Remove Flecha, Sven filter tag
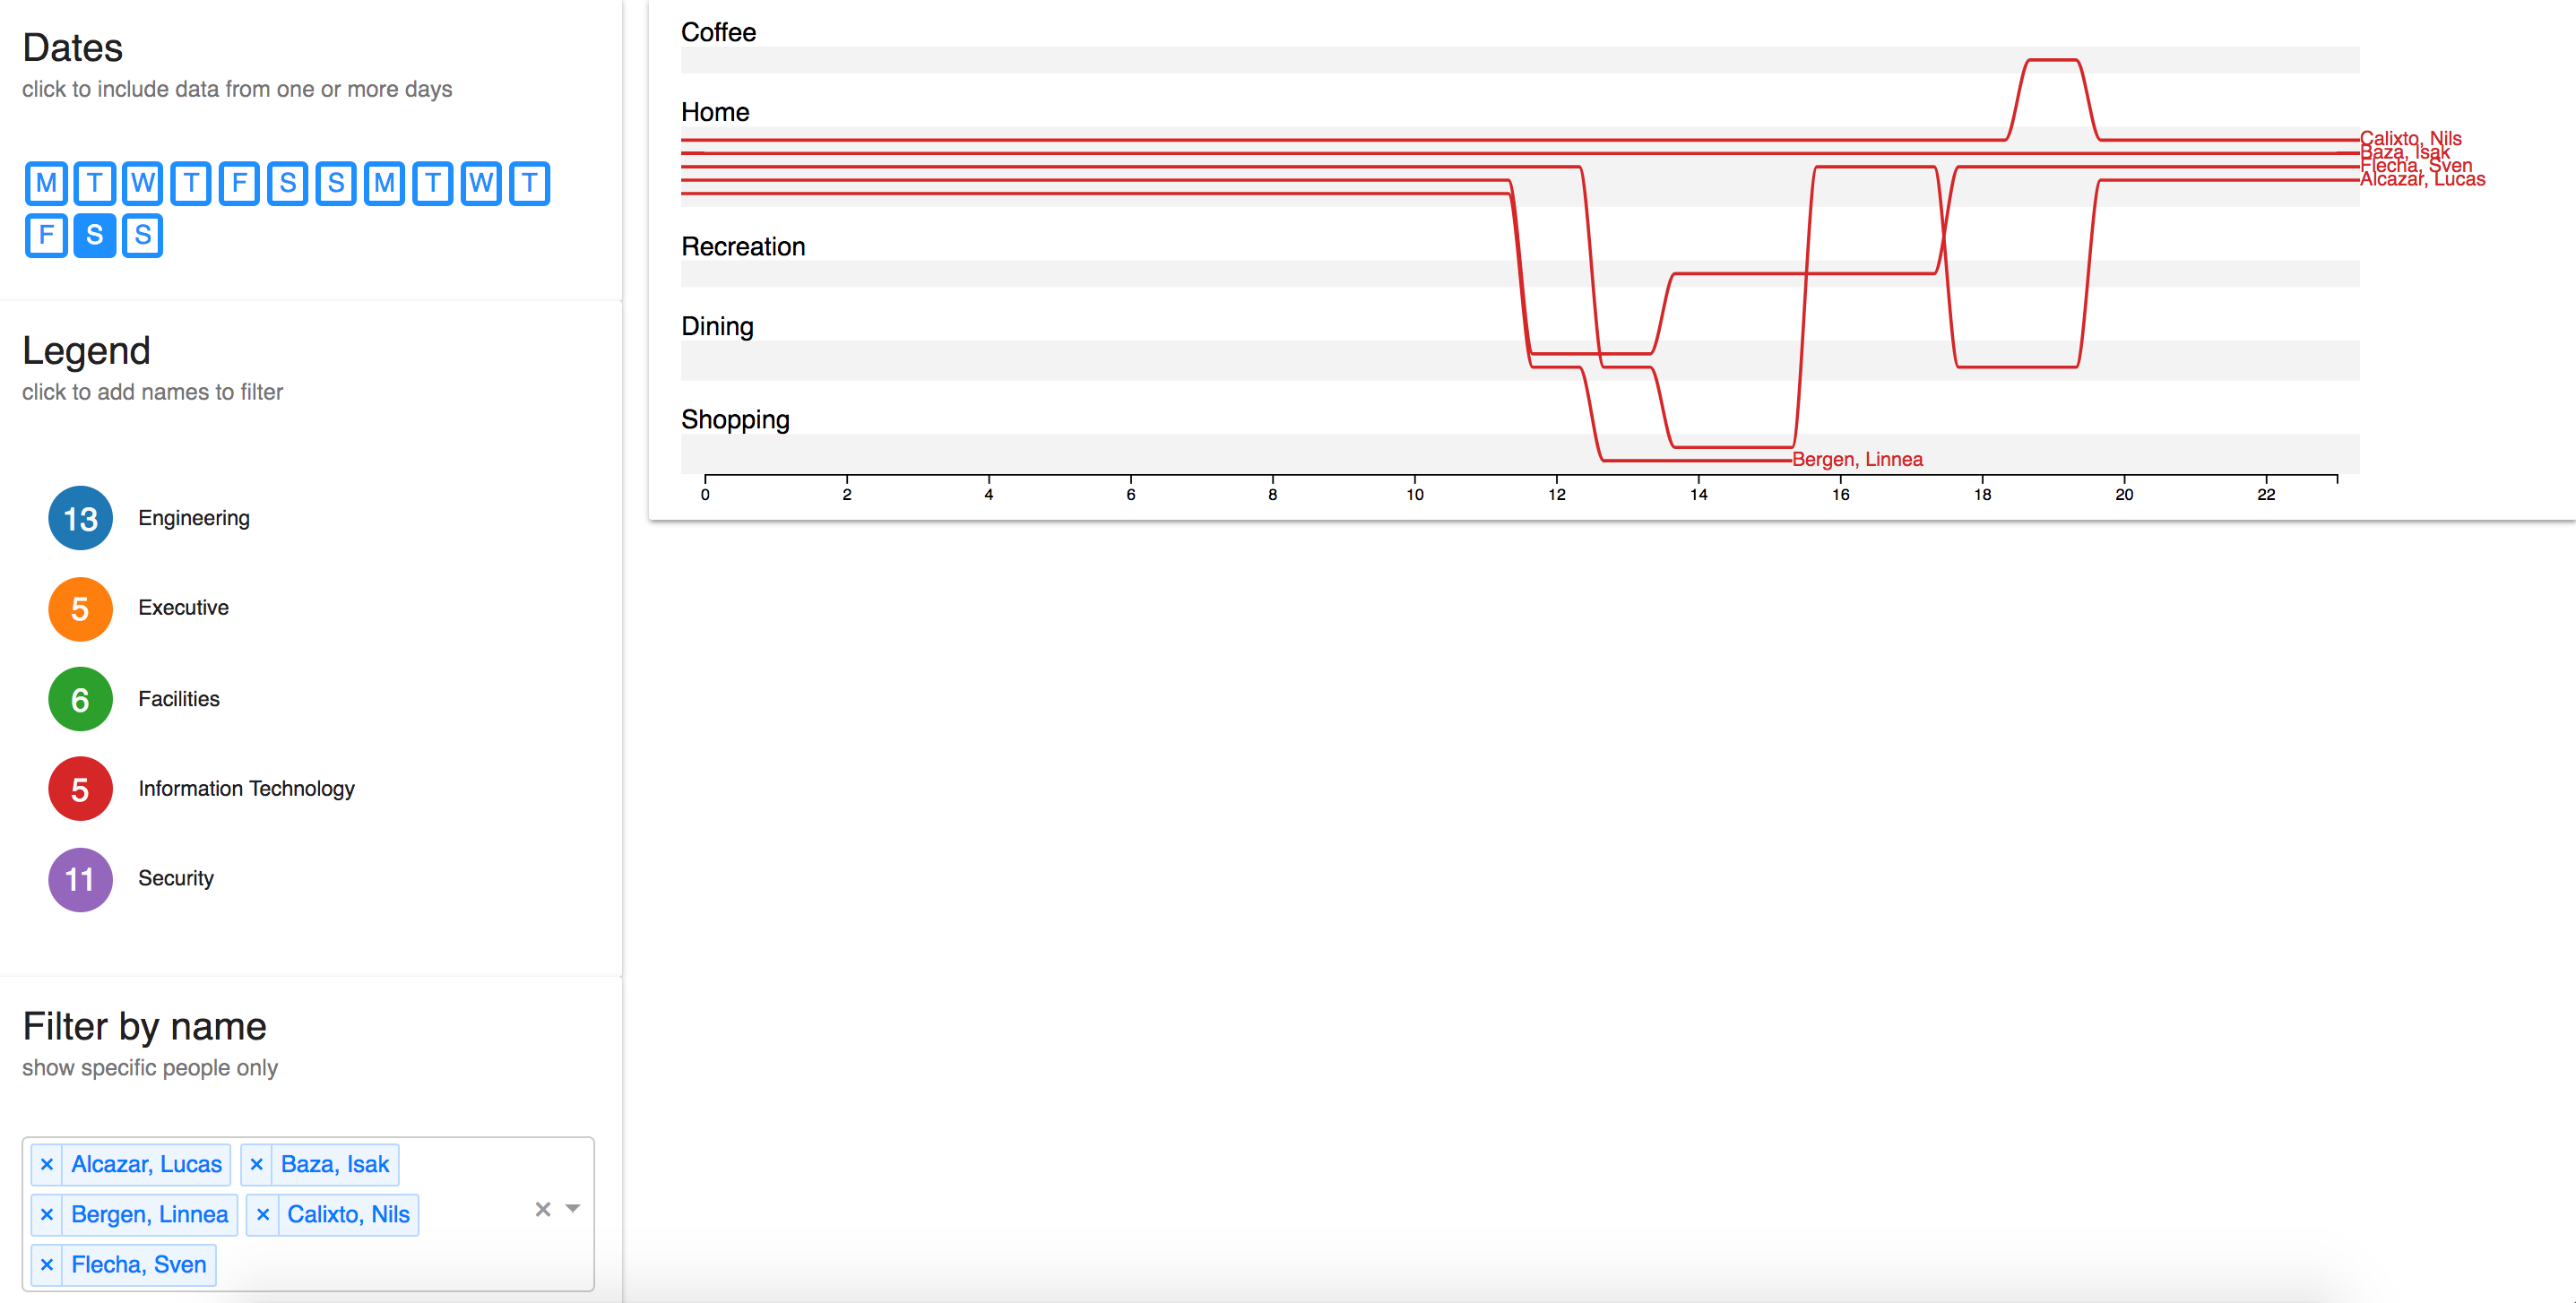Image resolution: width=2576 pixels, height=1303 pixels. [x=46, y=1264]
